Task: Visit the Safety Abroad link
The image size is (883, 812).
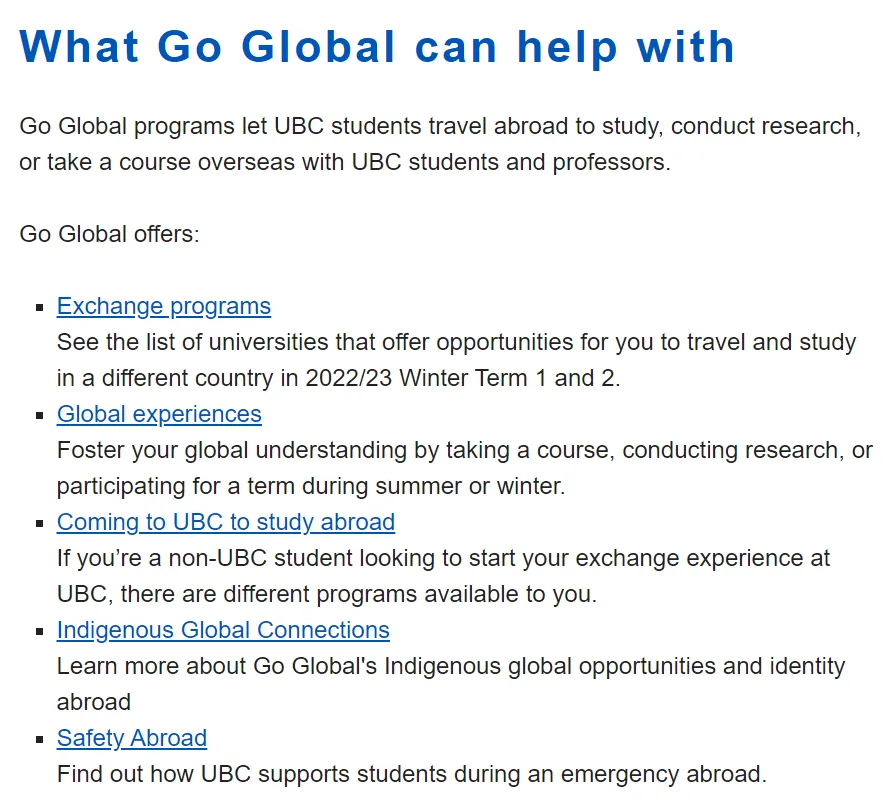Action: point(132,738)
